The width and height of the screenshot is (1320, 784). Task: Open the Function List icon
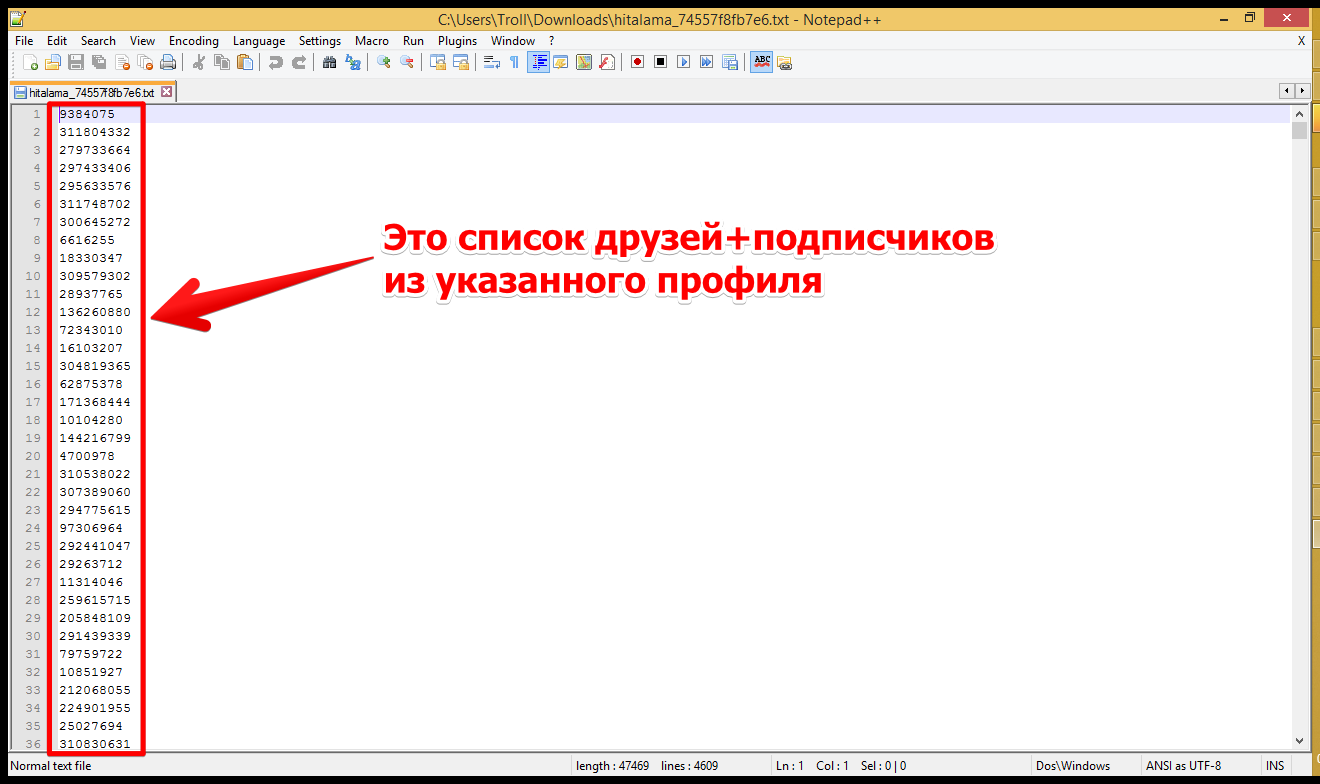pyautogui.click(x=606, y=62)
